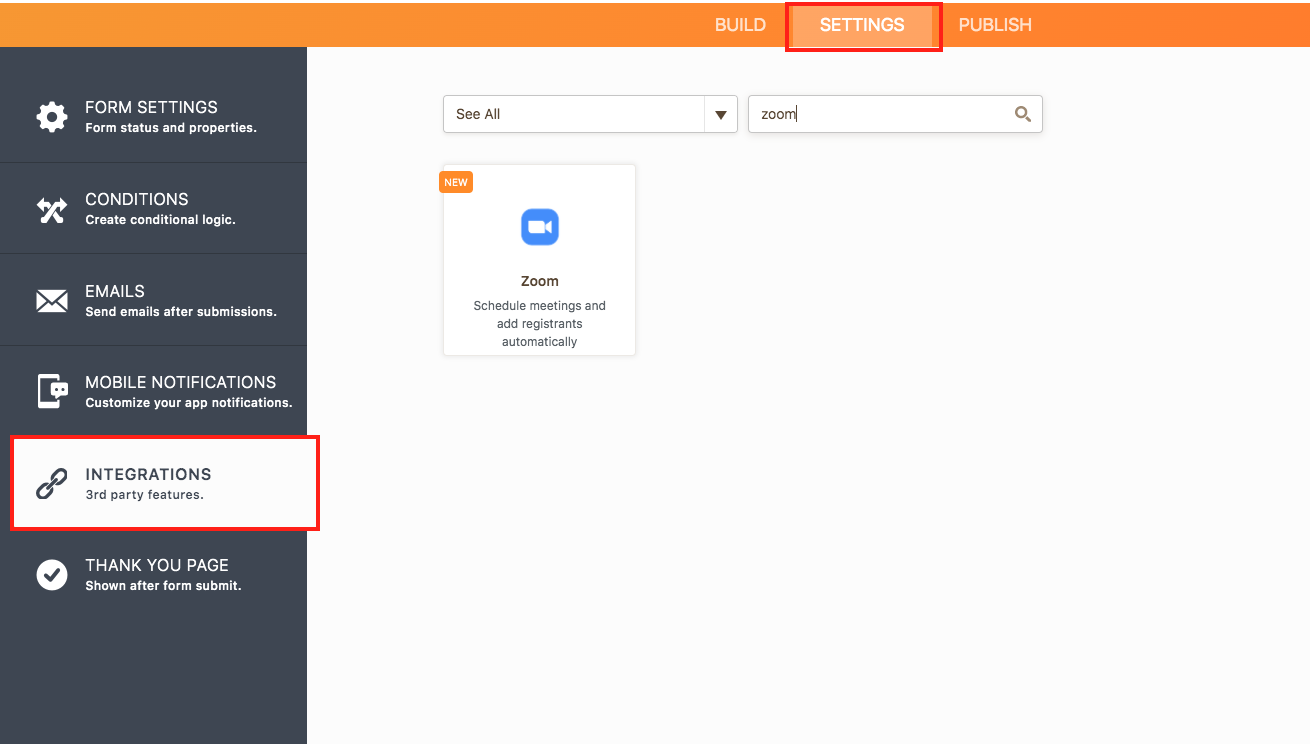This screenshot has height=744, width=1310.
Task: Open the See All category dropdown
Action: (x=590, y=114)
